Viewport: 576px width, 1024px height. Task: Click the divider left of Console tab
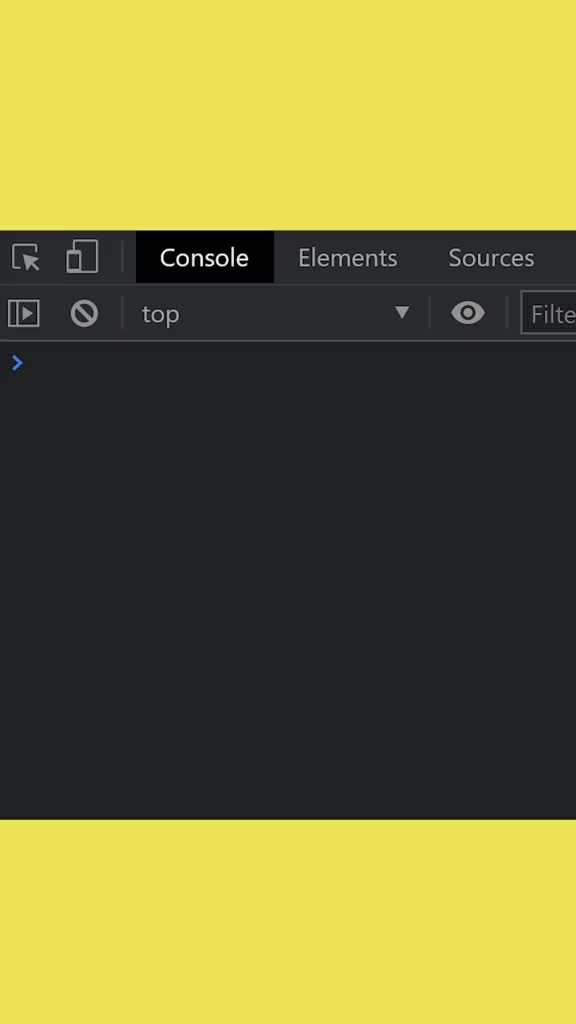(x=122, y=257)
